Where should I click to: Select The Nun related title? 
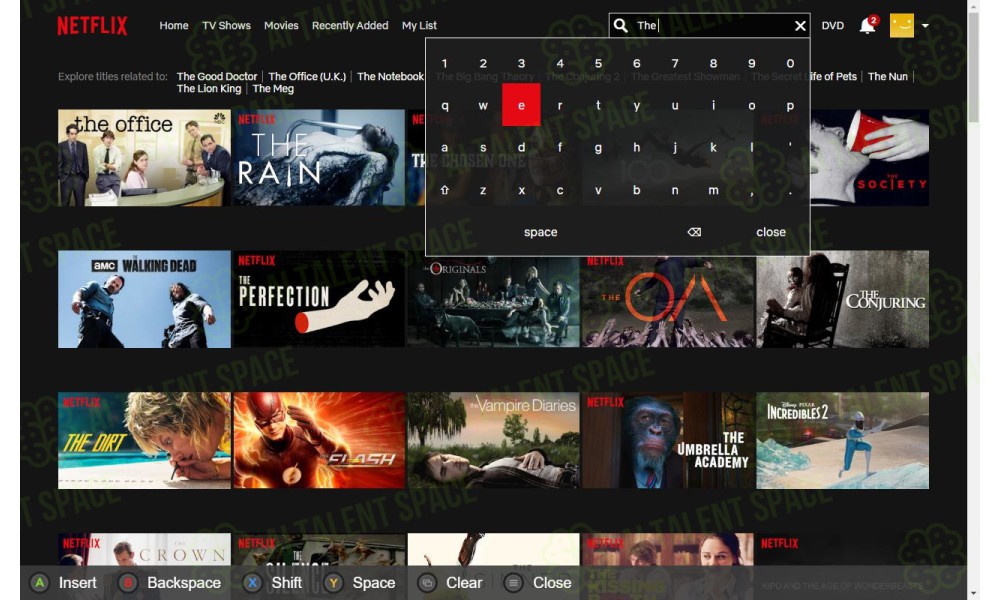coord(887,77)
